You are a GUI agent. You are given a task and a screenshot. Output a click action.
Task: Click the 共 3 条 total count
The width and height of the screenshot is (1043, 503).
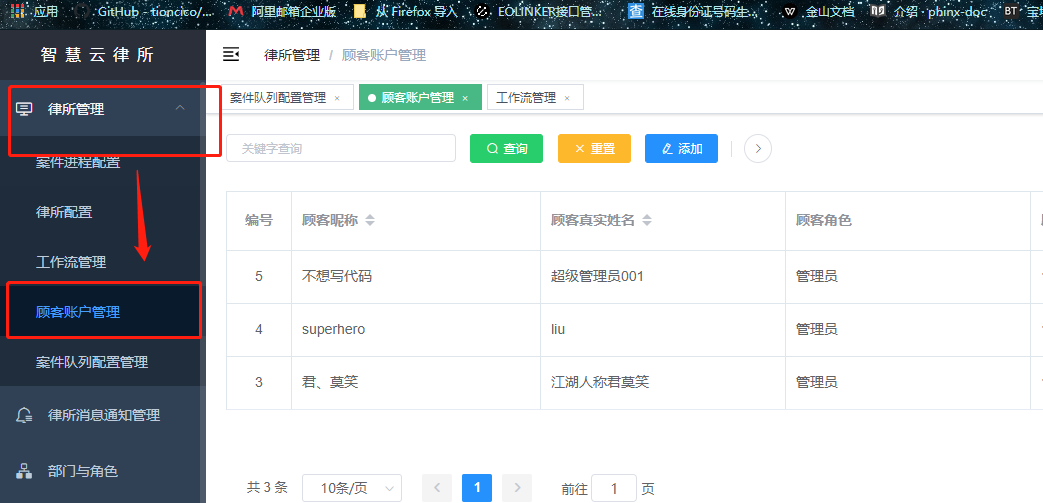pyautogui.click(x=267, y=488)
